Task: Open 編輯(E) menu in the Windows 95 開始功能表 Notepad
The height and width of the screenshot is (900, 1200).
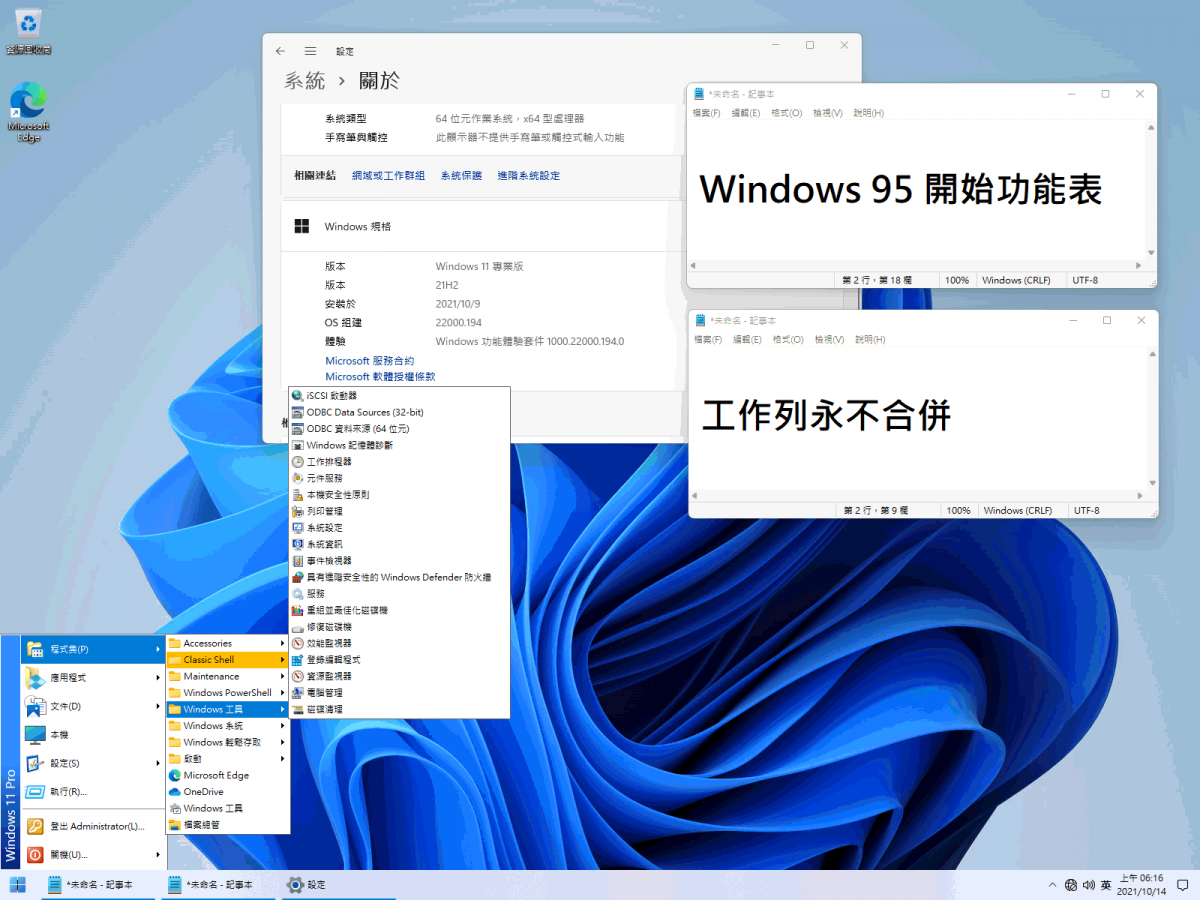Action: [x=746, y=113]
